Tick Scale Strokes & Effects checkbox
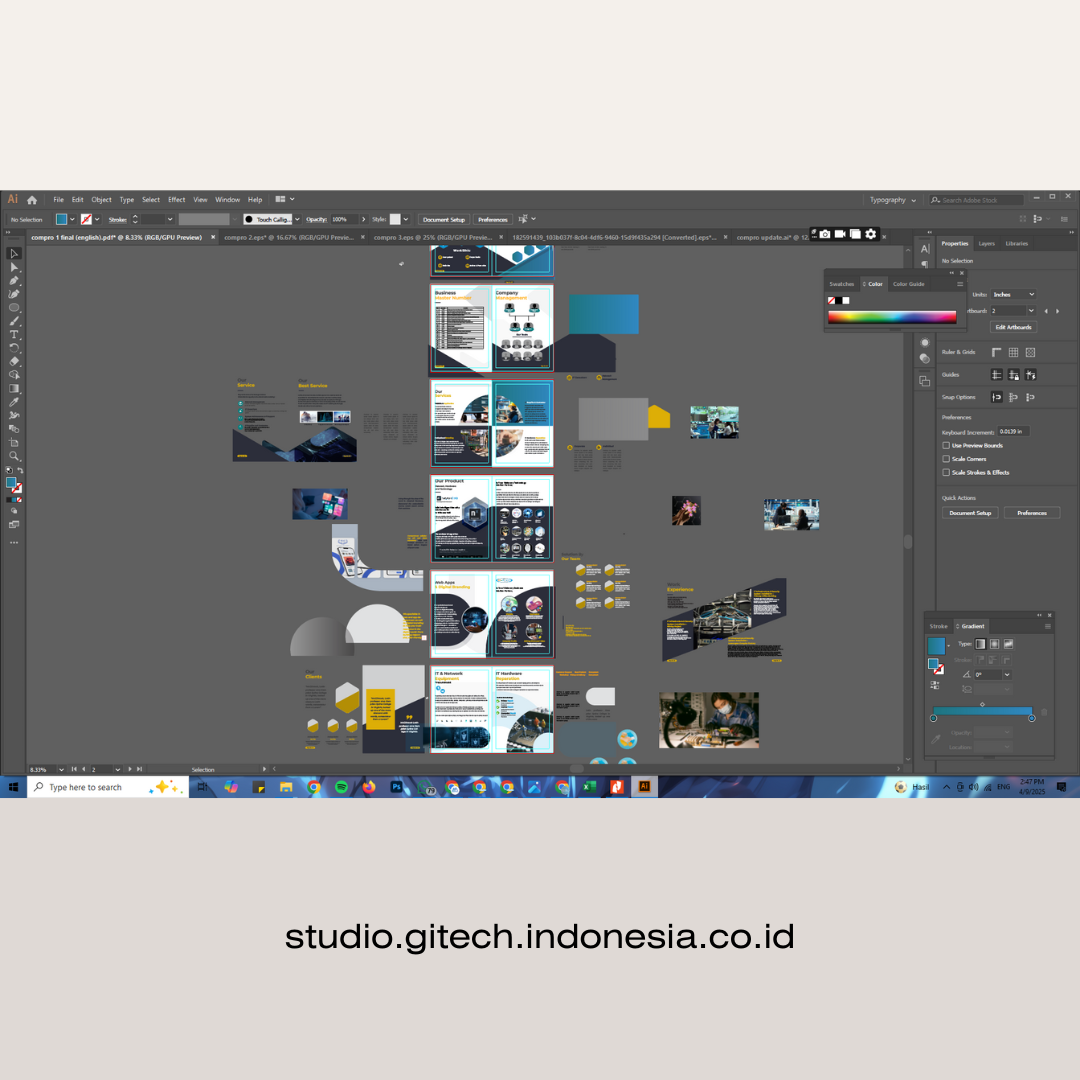 click(946, 472)
